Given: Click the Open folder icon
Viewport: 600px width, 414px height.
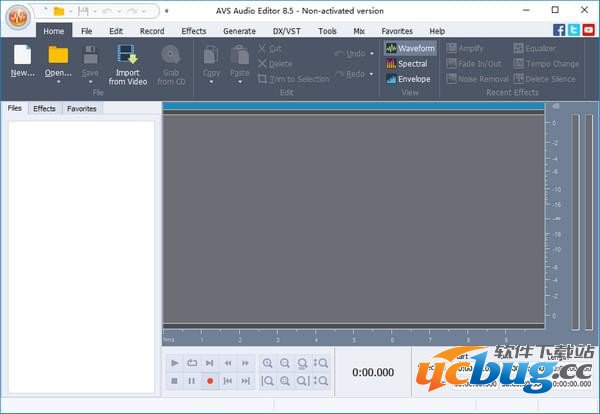Looking at the screenshot, I should pos(58,55).
